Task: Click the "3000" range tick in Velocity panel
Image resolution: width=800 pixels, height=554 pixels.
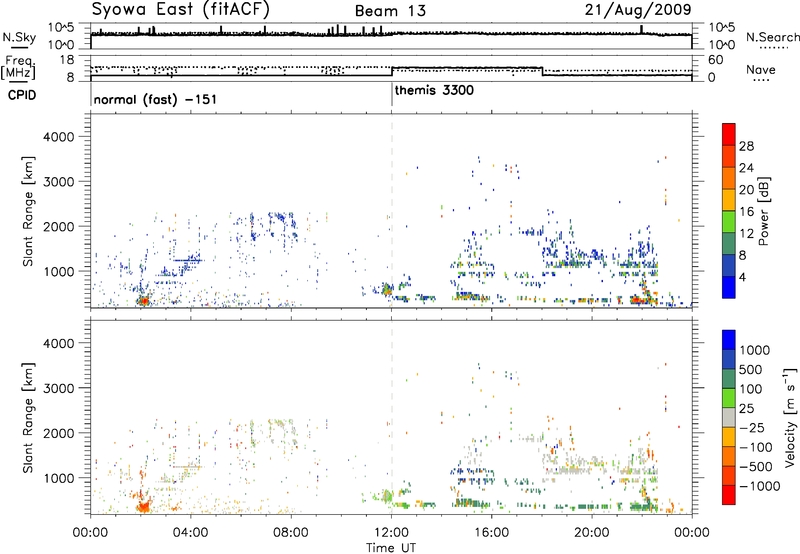Action: click(x=59, y=388)
